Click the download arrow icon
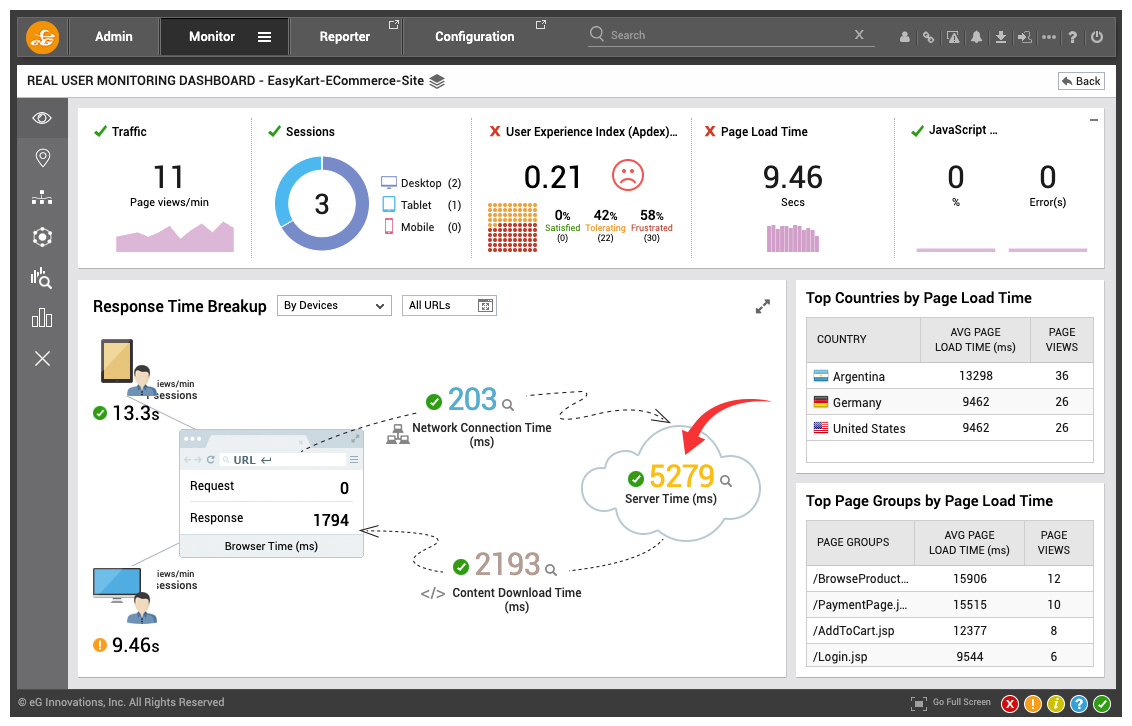The height and width of the screenshot is (726, 1132). click(1001, 37)
